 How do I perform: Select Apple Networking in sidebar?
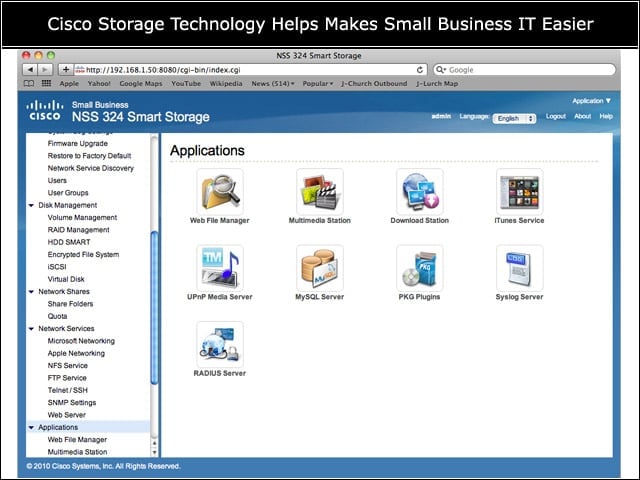point(76,353)
